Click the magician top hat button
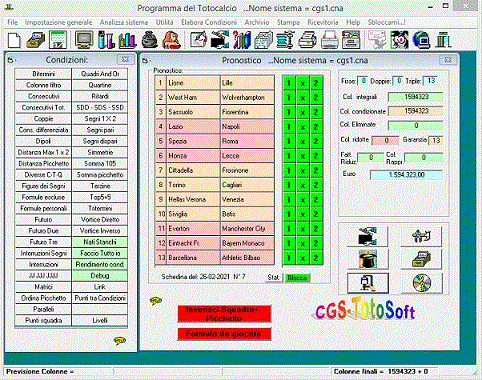 [368, 259]
